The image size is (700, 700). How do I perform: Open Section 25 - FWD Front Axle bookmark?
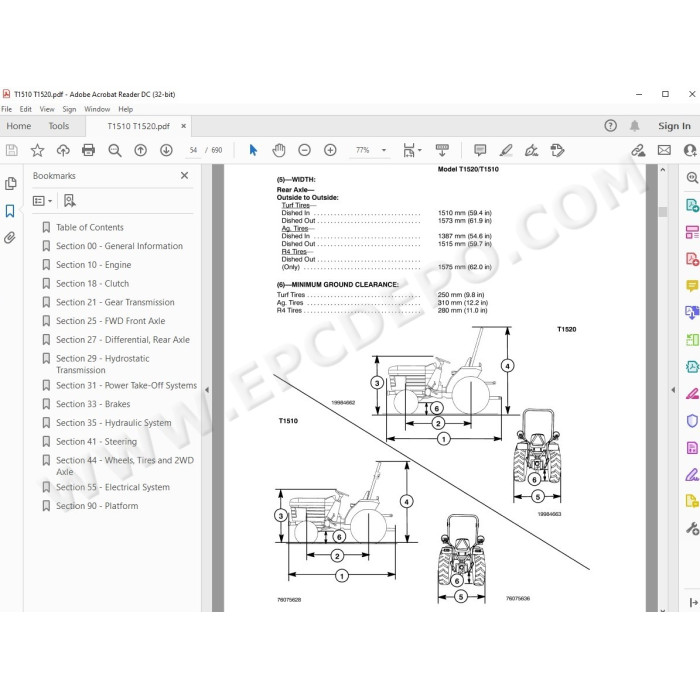tap(110, 321)
